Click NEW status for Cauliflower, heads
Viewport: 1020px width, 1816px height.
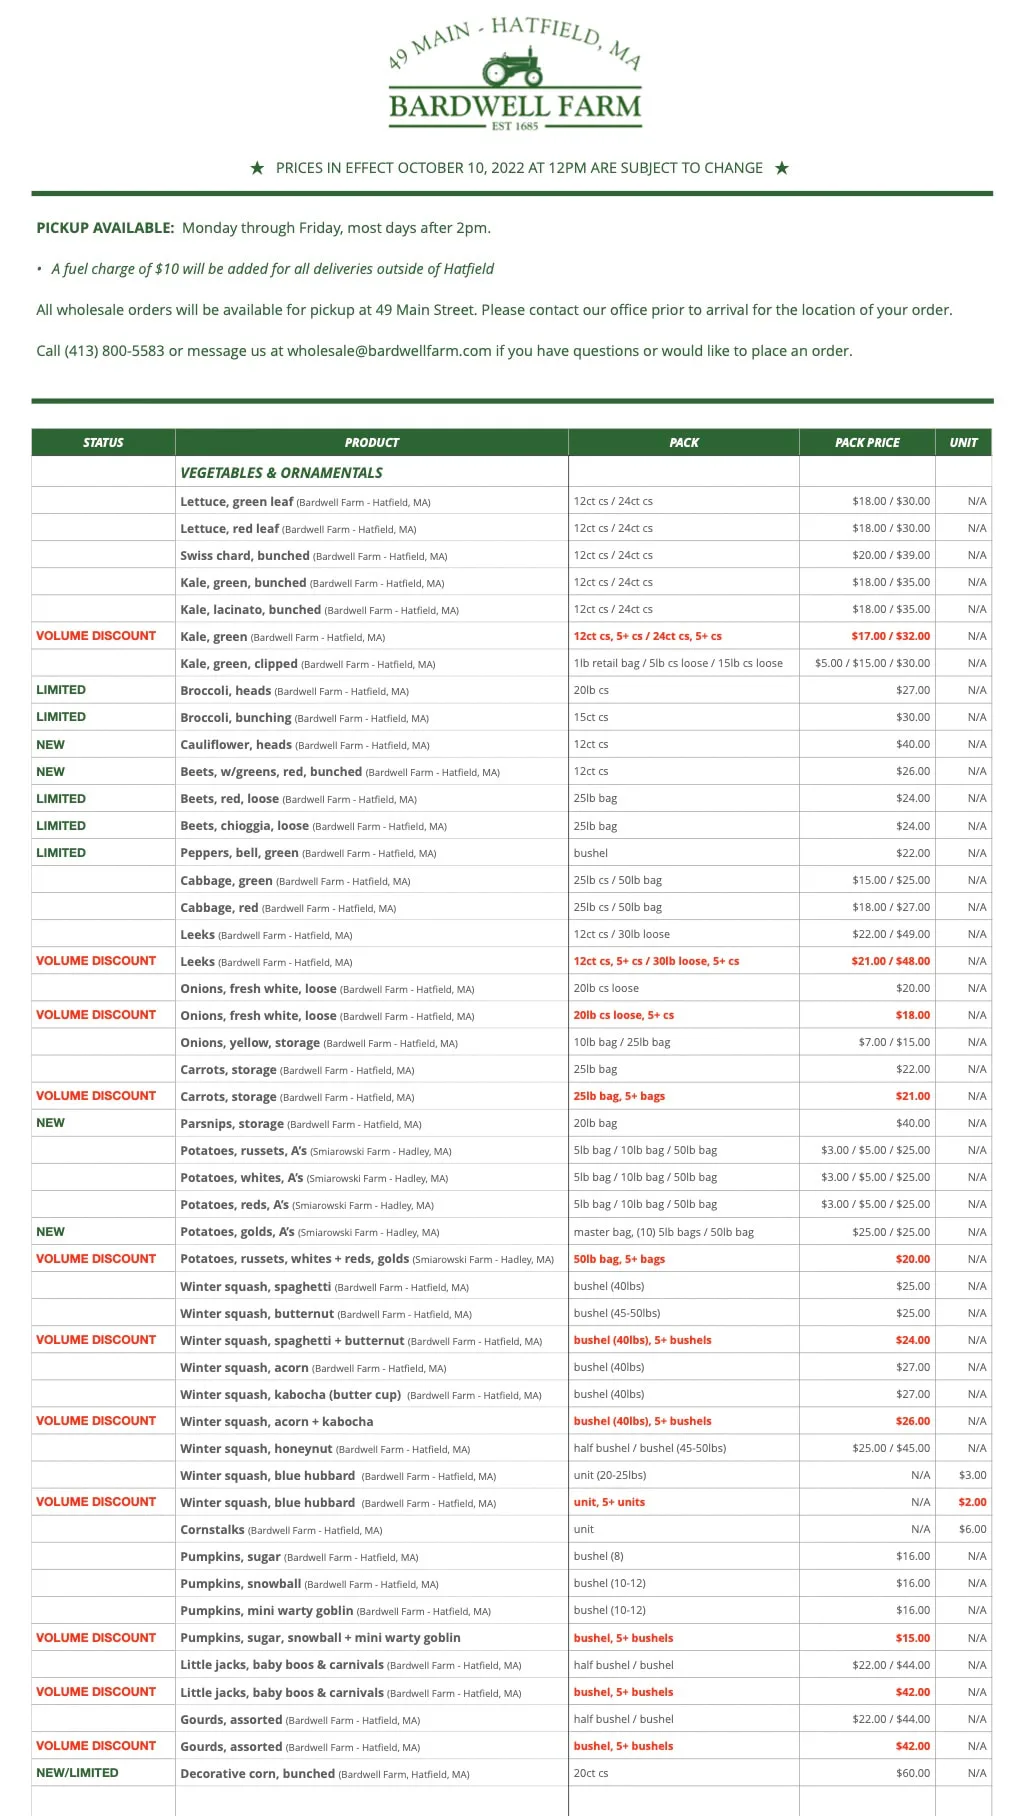click(x=50, y=745)
